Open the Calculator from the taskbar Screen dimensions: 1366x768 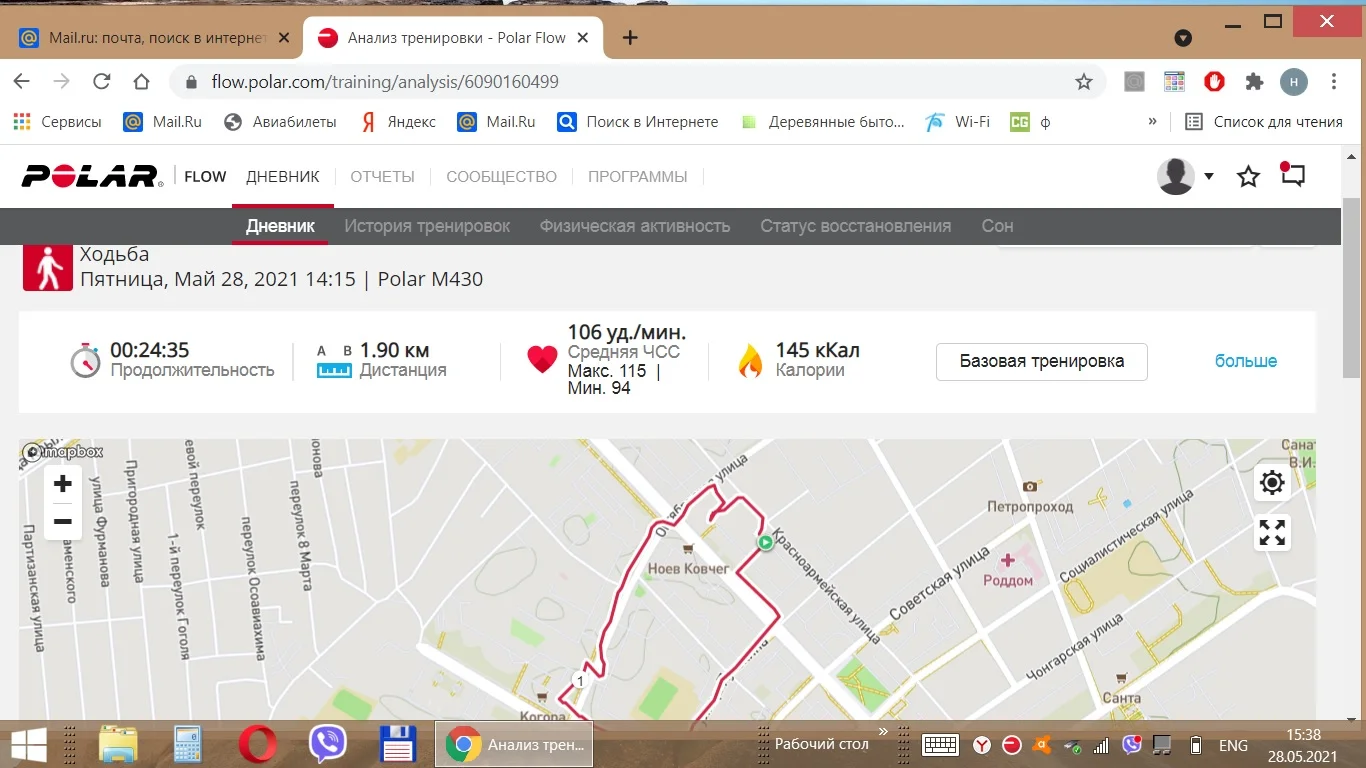(188, 744)
